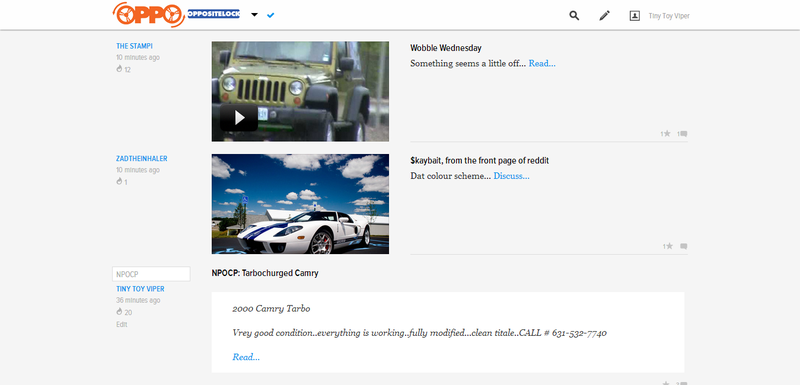Expand the blog dropdown arrow

click(254, 15)
